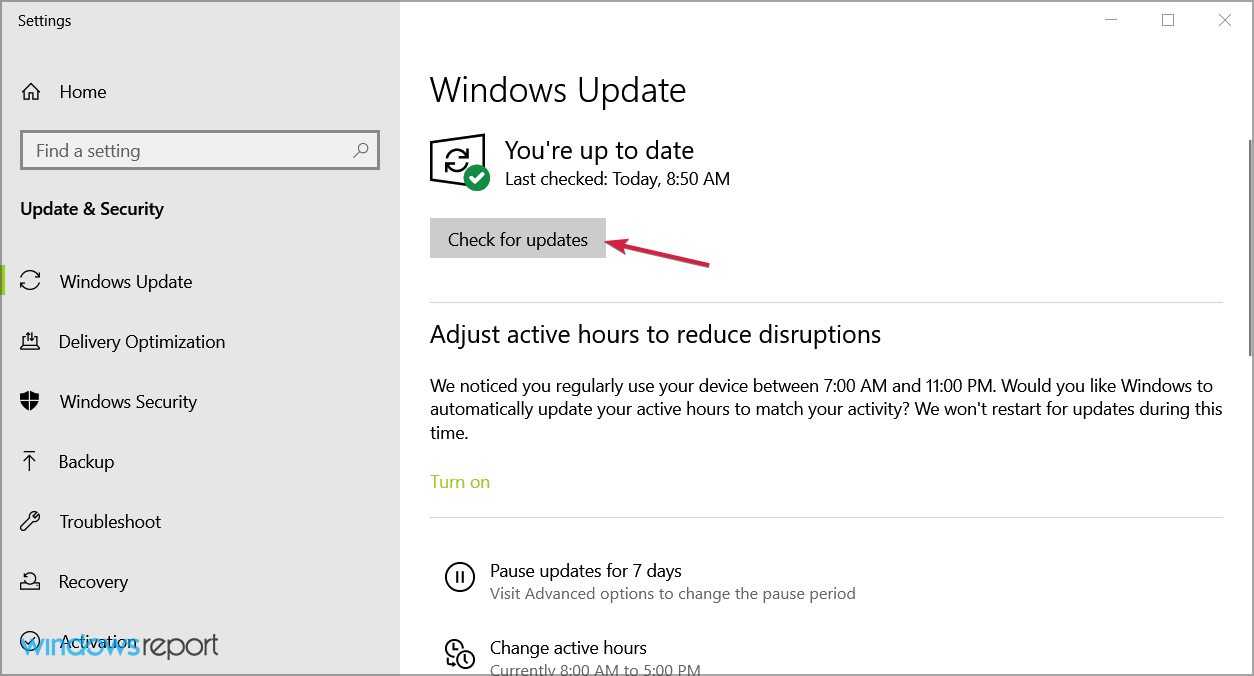Click the Turn on link for active hours
This screenshot has width=1254, height=676.
coord(460,482)
